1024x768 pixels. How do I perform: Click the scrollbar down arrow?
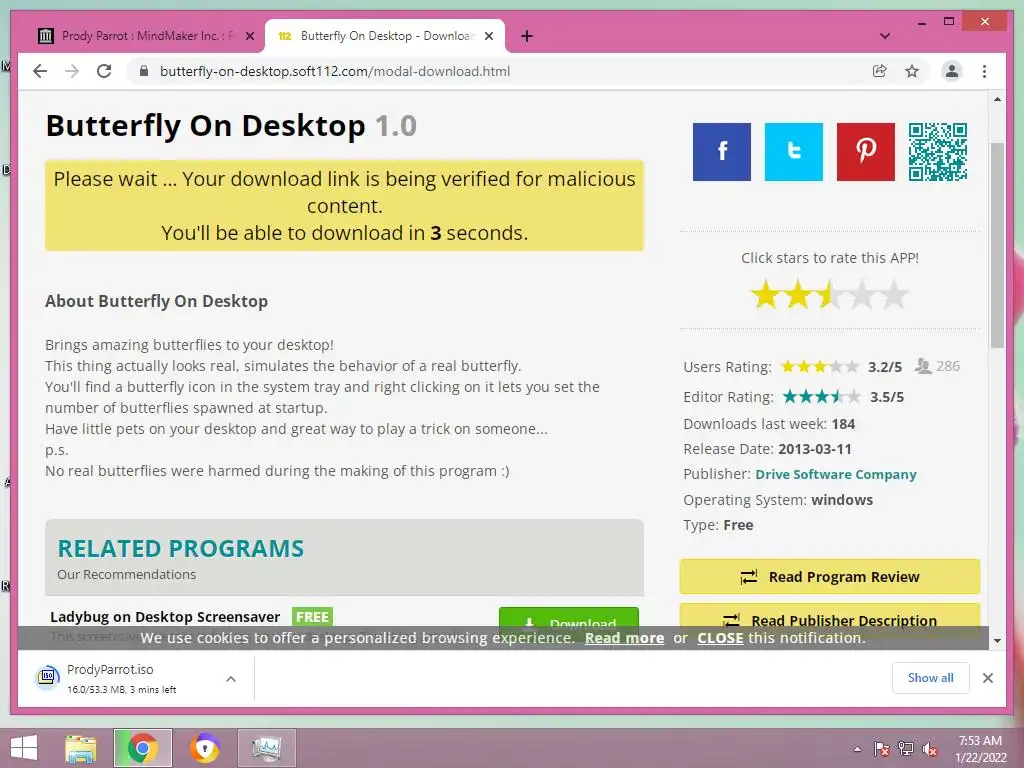point(997,641)
